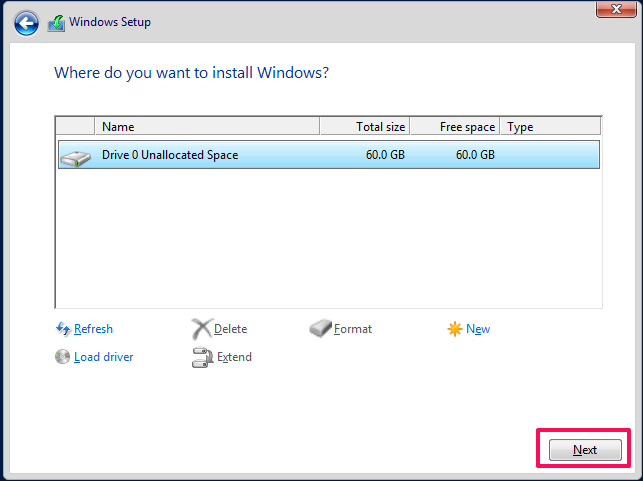Click the Drive 0 hard disk icon

pyautogui.click(x=75, y=158)
